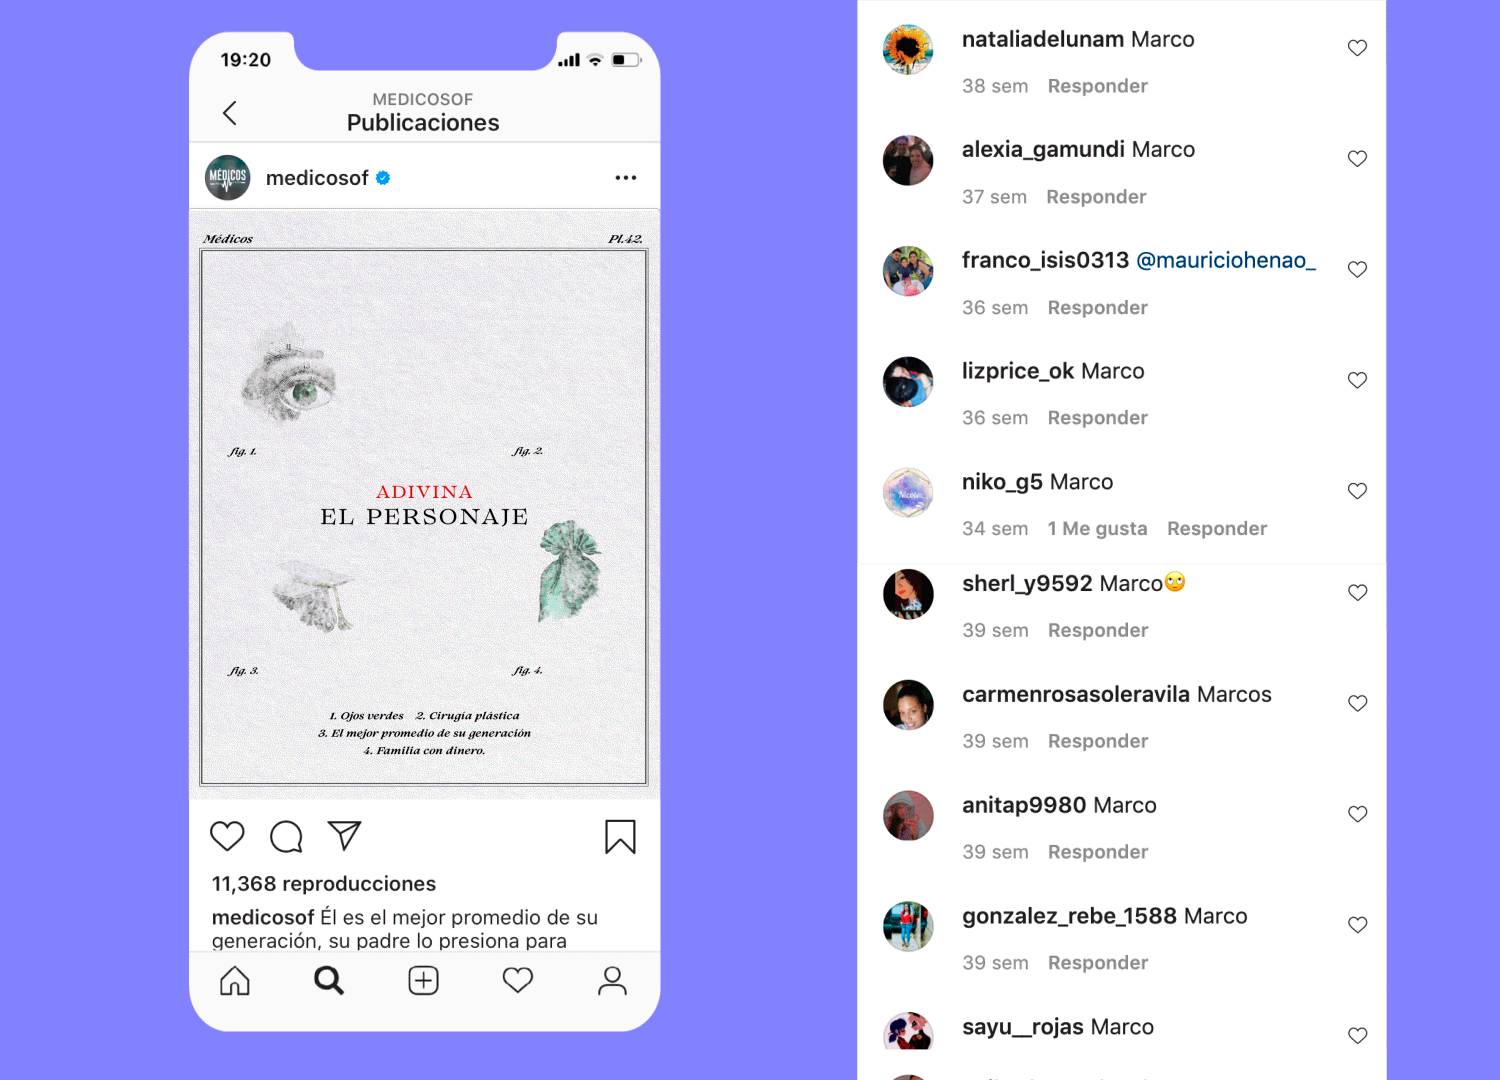The image size is (1500, 1080).
Task: Open activity heart in bottom navigation
Action: pos(518,980)
